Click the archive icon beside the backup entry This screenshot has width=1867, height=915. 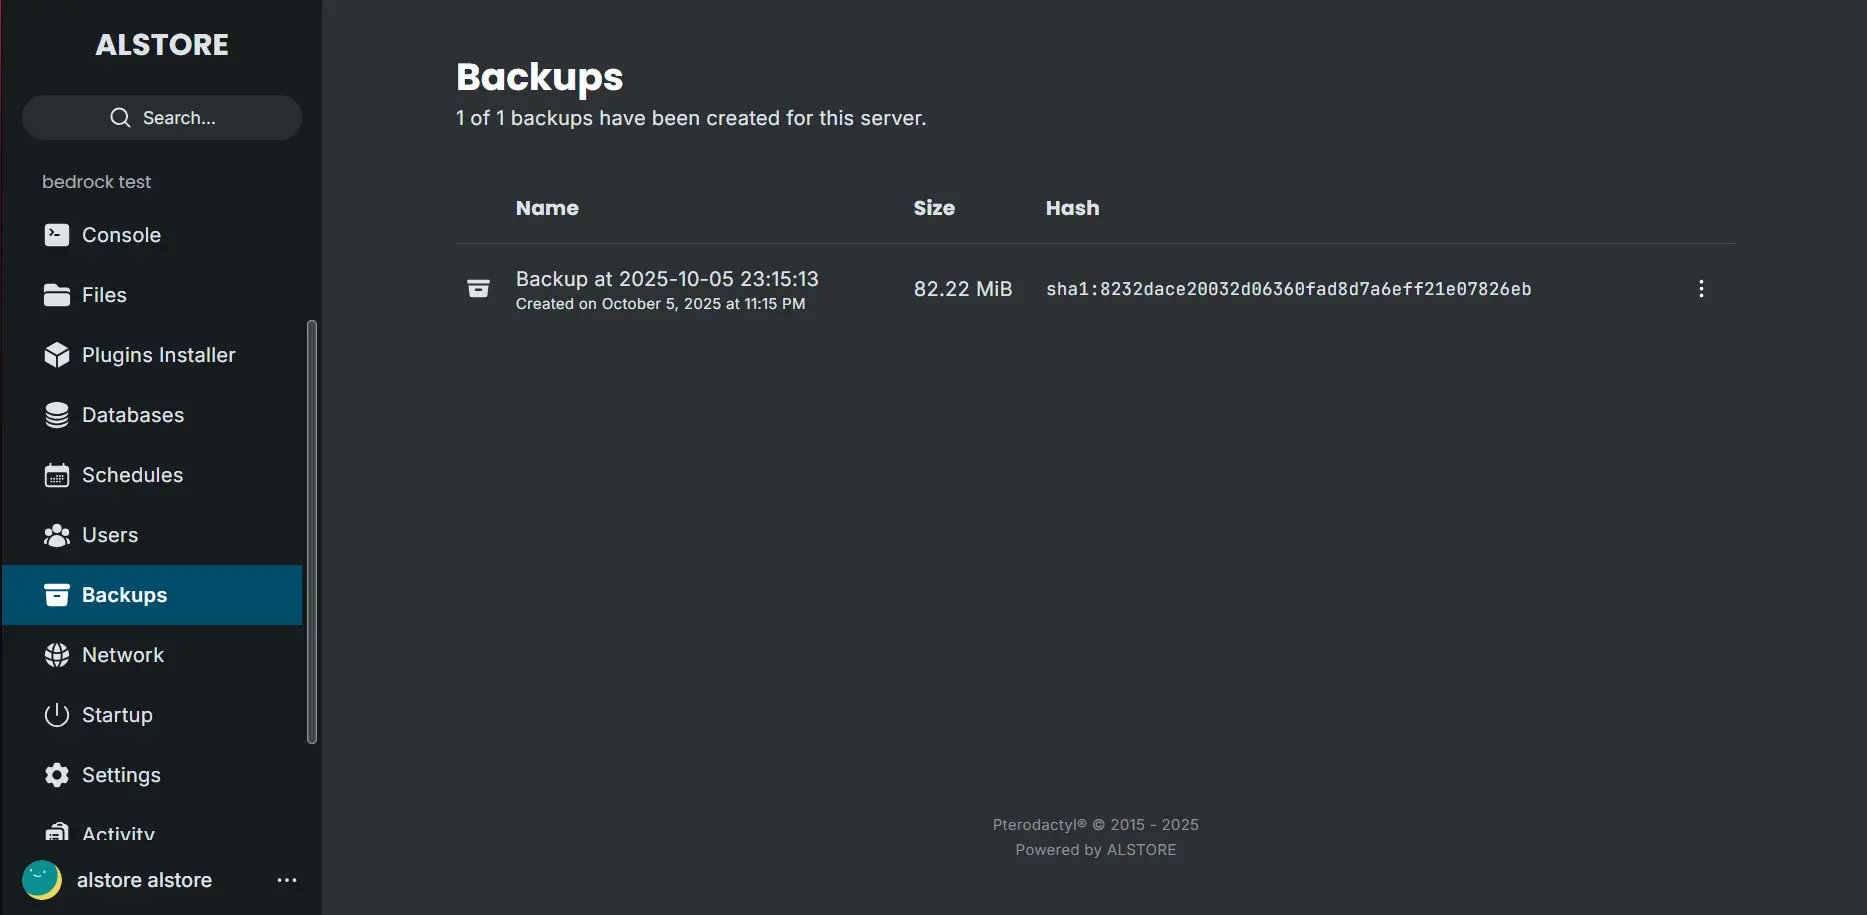pyautogui.click(x=479, y=288)
